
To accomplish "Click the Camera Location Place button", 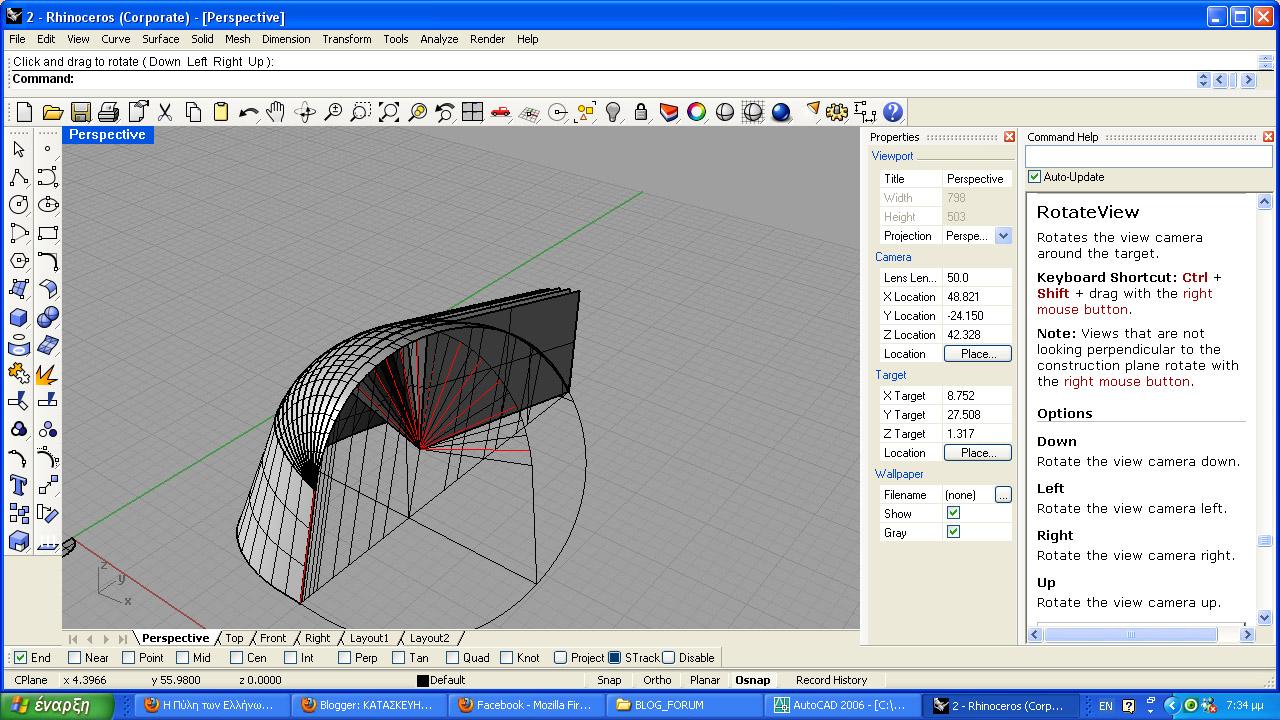I will tap(977, 354).
